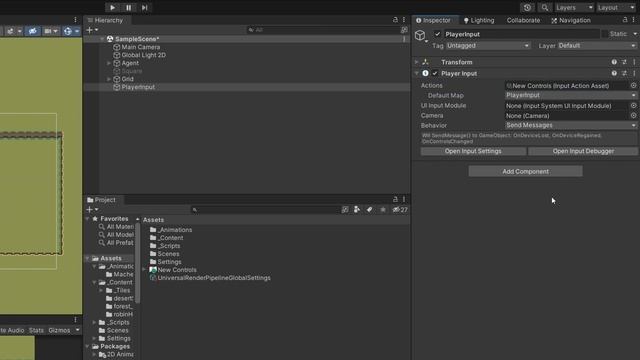Toggle the PlayerInput GameObject active checkbox
The width and height of the screenshot is (640, 360).
(x=438, y=34)
